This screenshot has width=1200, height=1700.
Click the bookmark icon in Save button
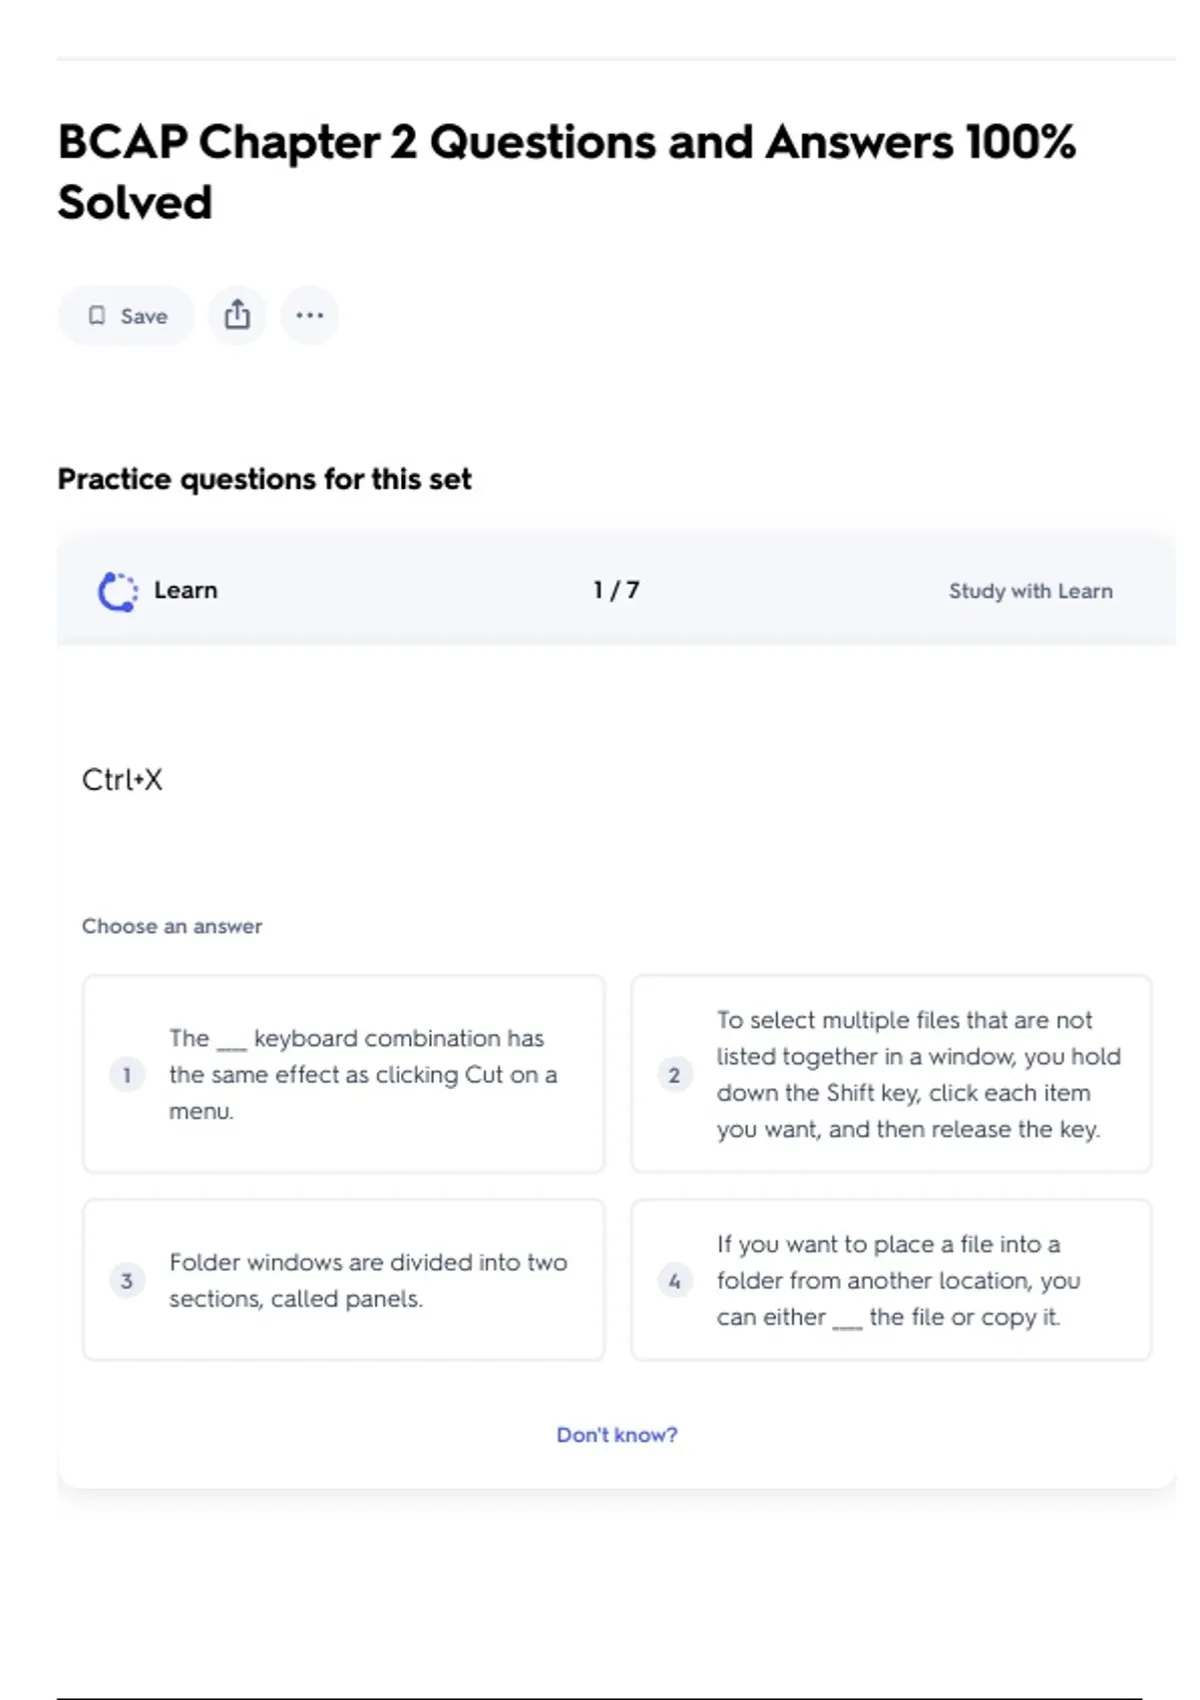pyautogui.click(x=97, y=316)
